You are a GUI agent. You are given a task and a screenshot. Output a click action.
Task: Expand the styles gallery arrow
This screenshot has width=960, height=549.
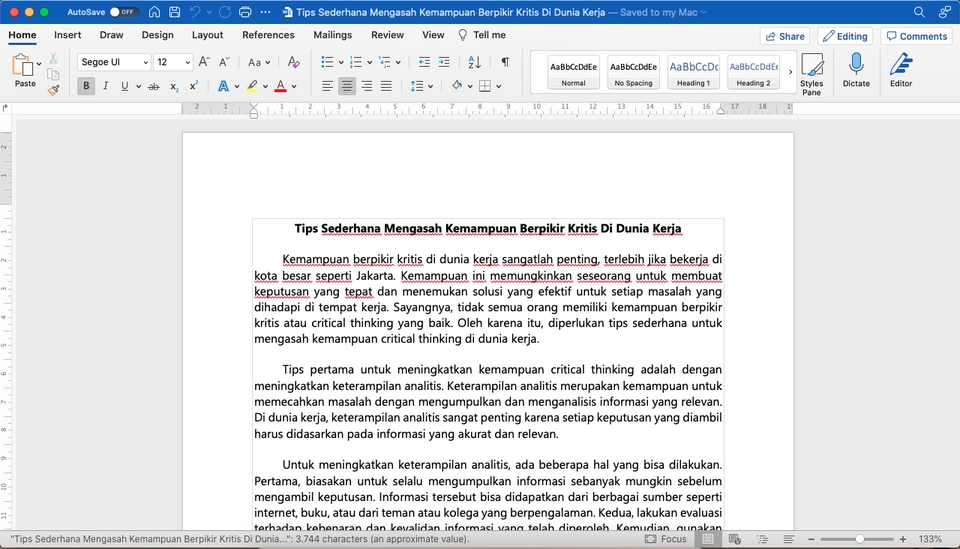[x=790, y=72]
